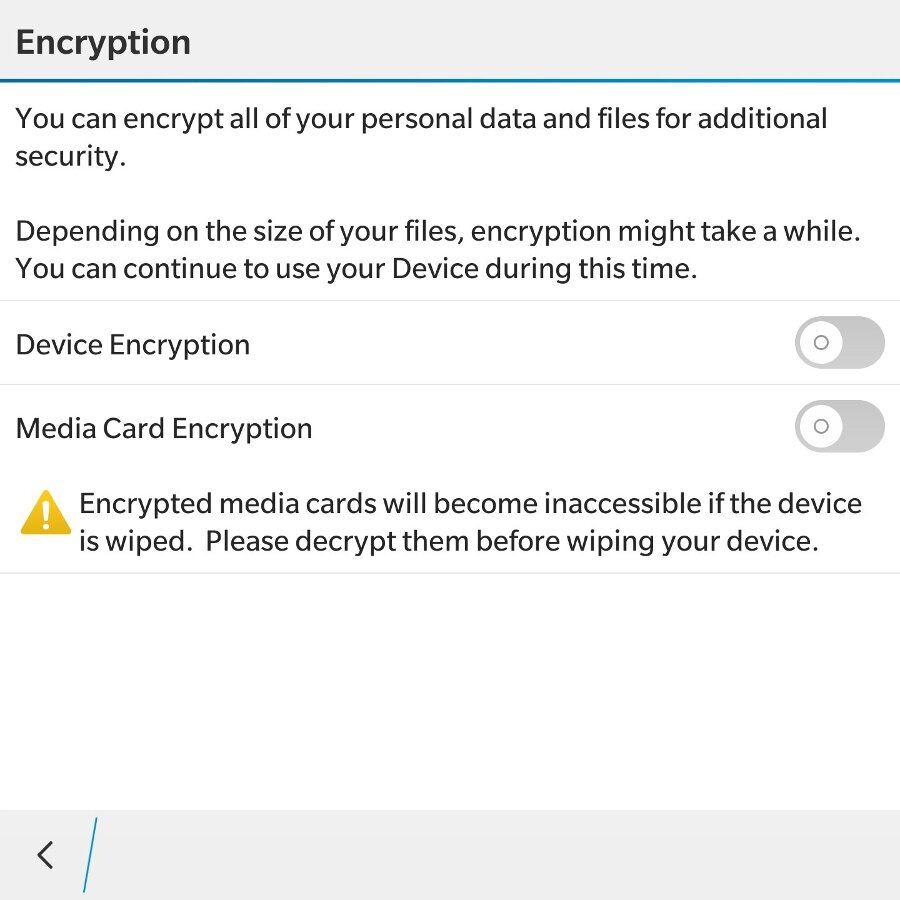
Task: Tap 'Please decrypt them before wiping' text
Action: click(x=512, y=542)
